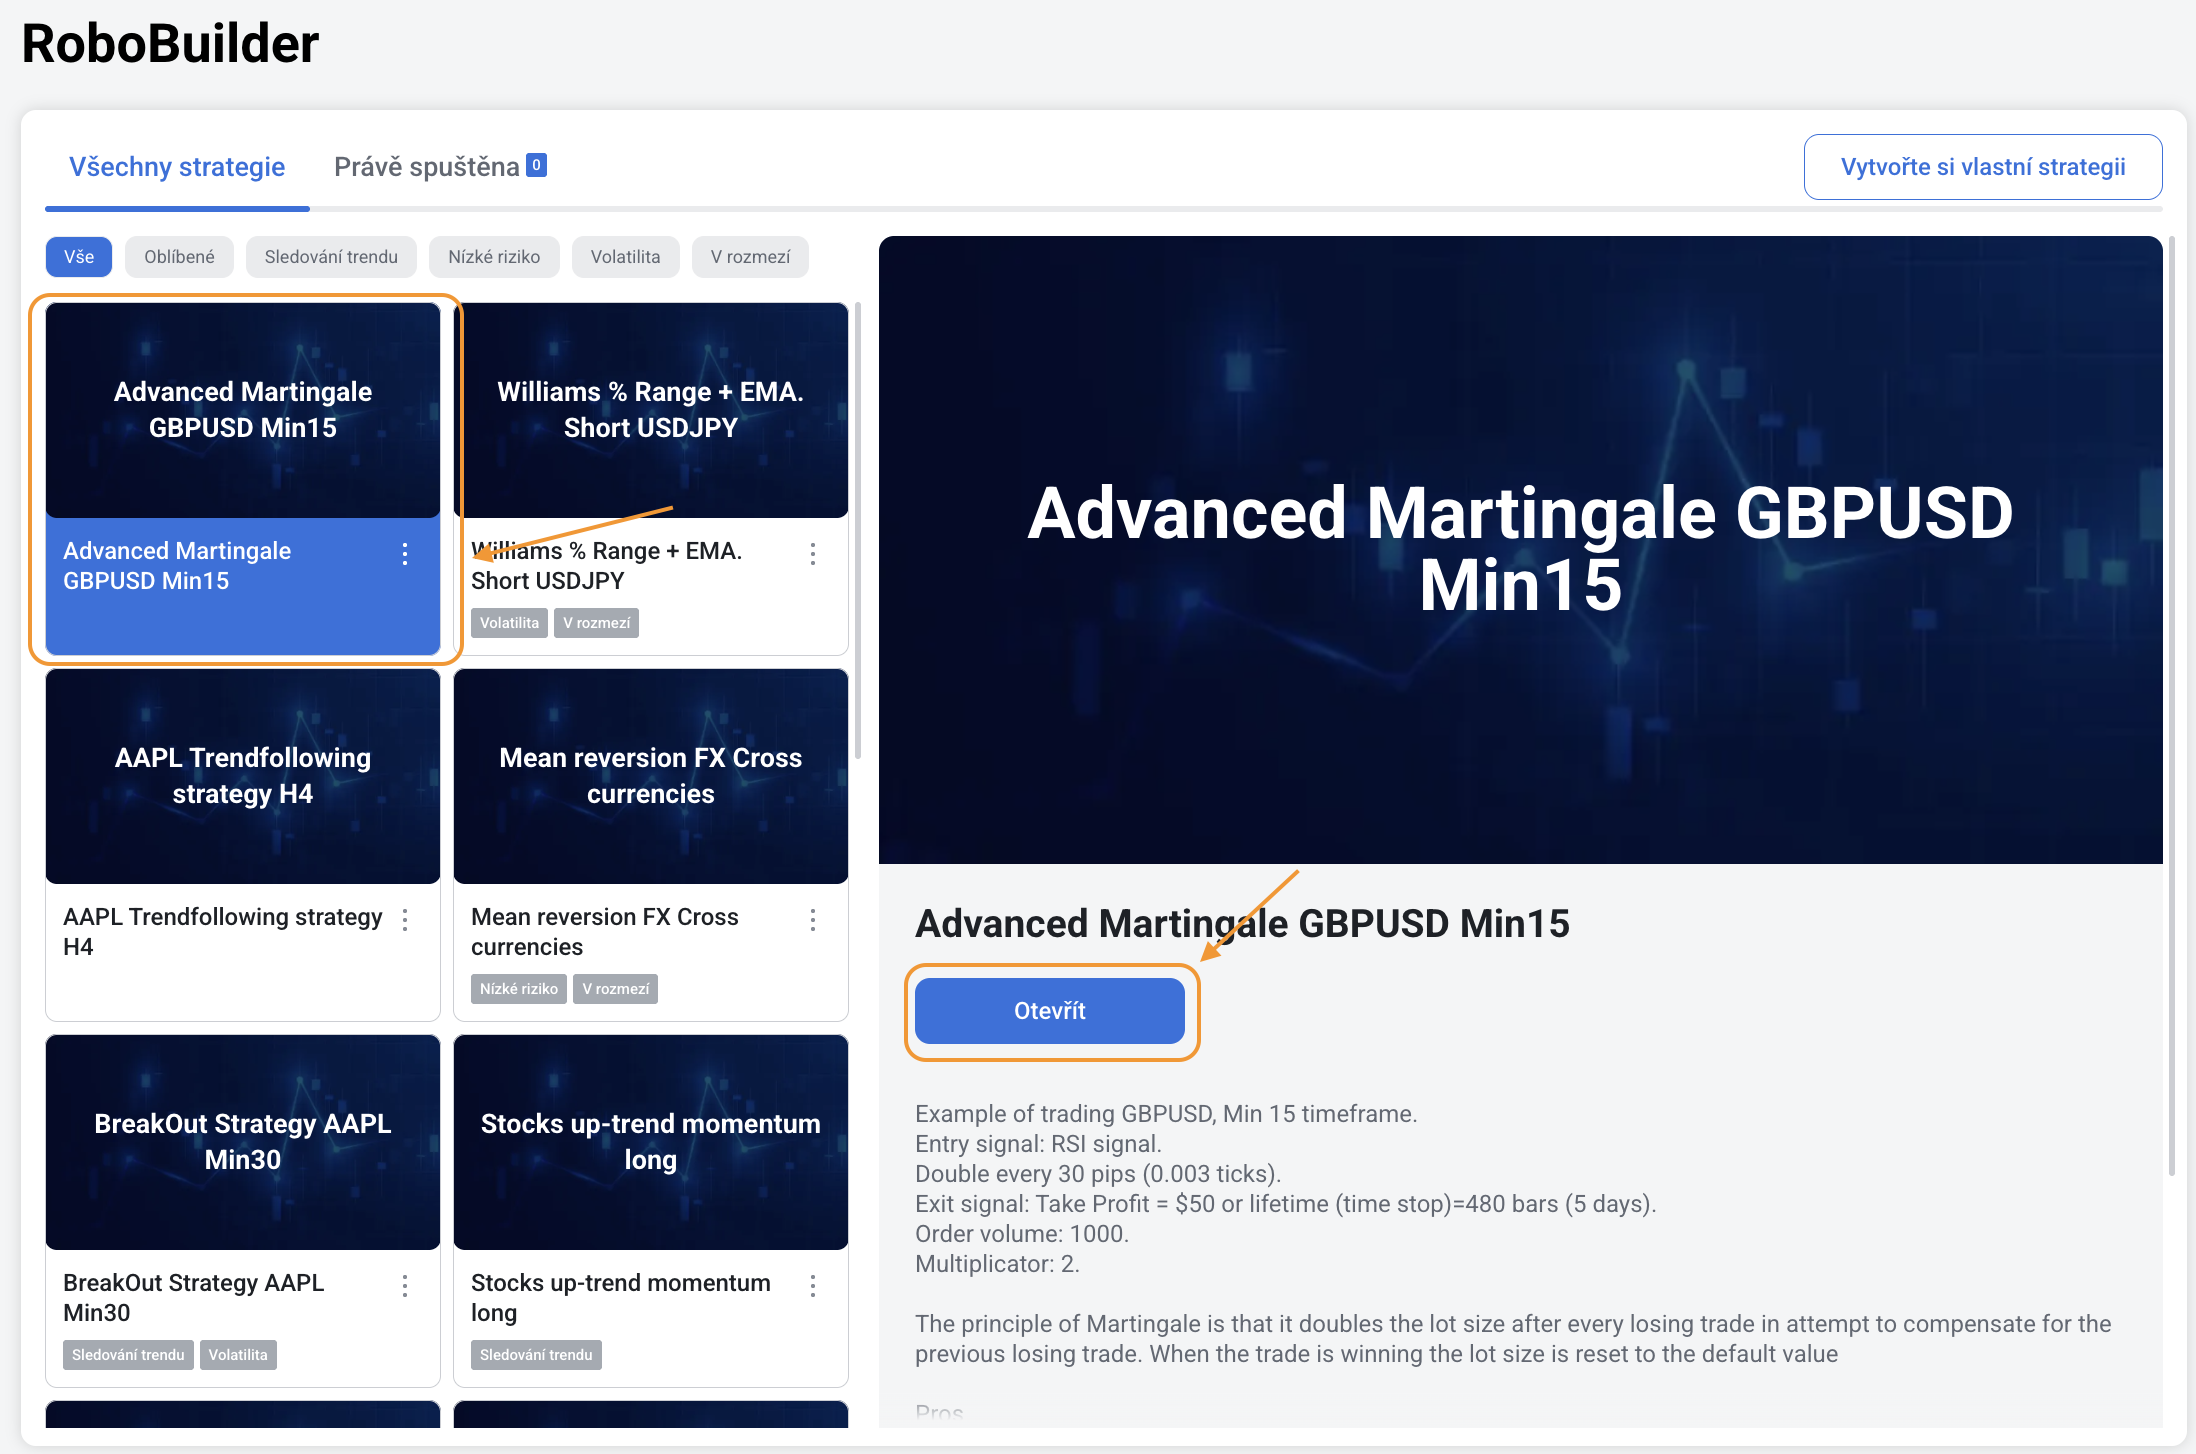The image size is (2196, 1454).
Task: Enable the Sledování trendu filter
Action: (331, 257)
